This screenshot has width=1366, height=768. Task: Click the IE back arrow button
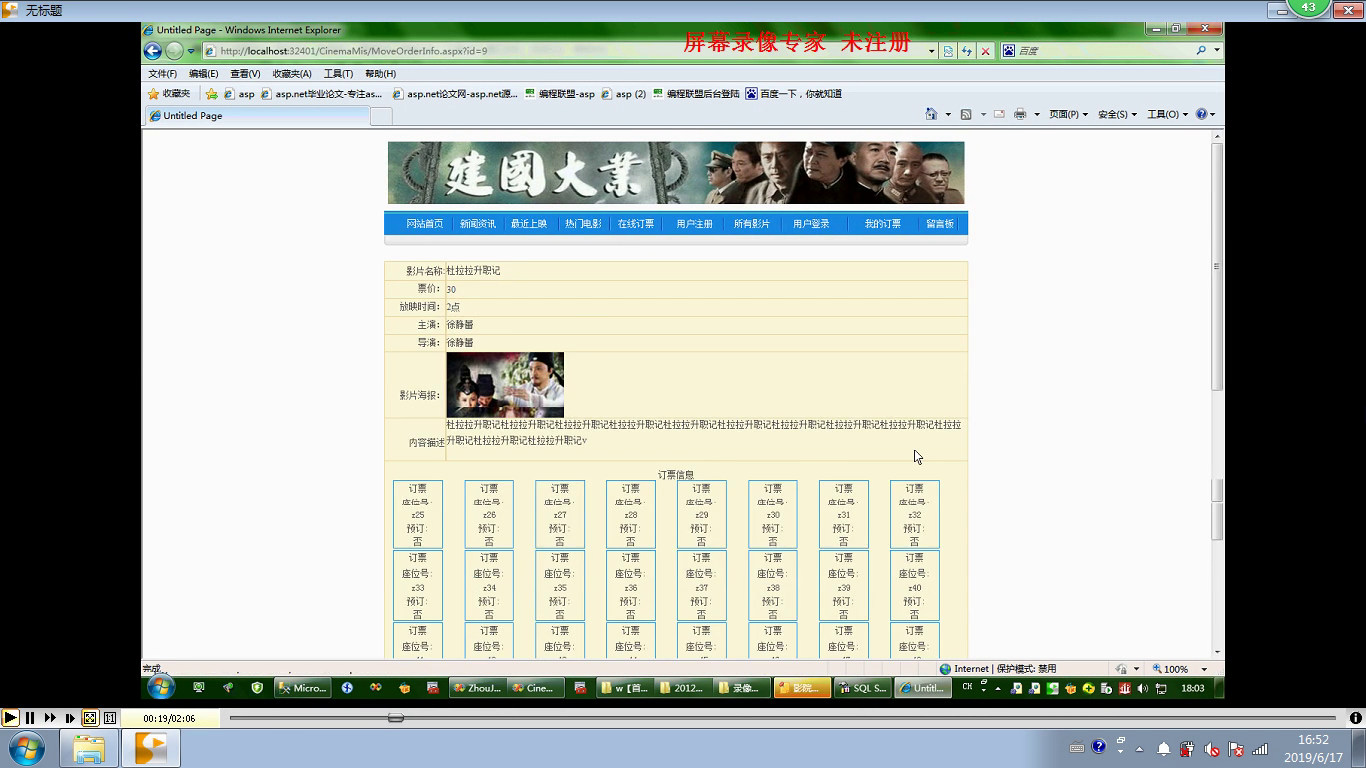pos(153,51)
